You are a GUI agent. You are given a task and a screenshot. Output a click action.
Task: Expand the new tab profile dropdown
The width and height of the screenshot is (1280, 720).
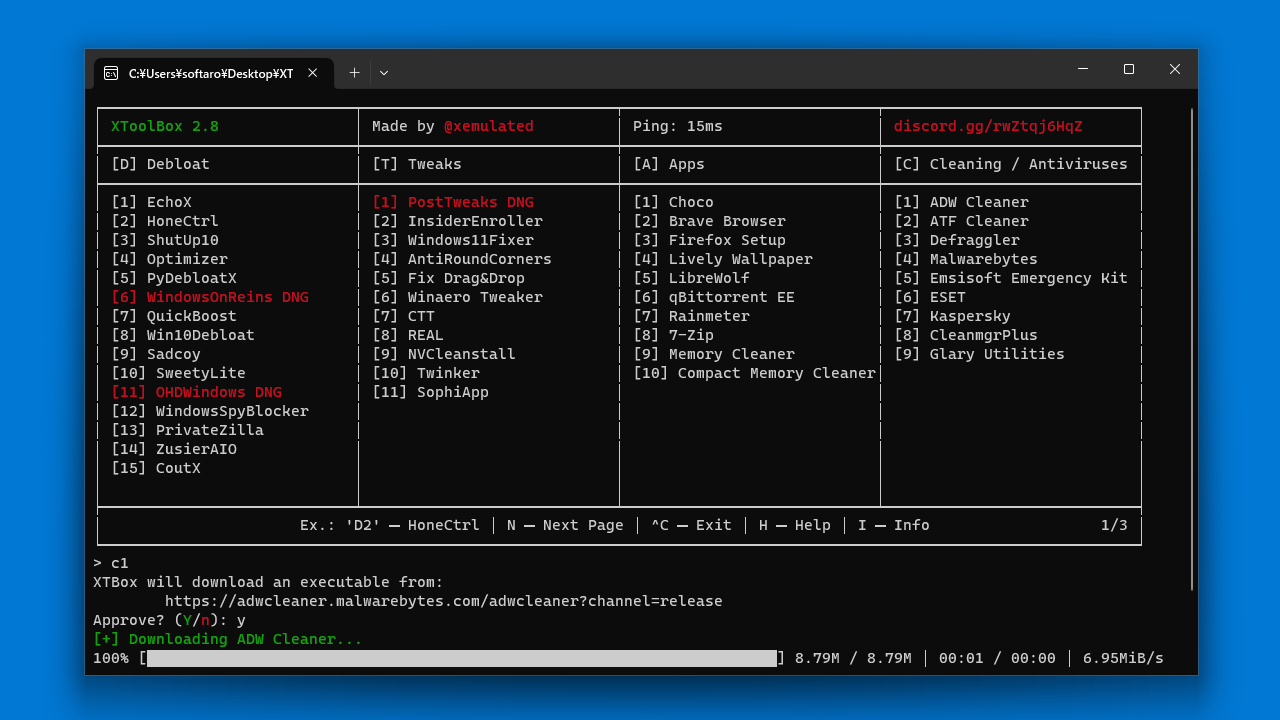click(384, 73)
